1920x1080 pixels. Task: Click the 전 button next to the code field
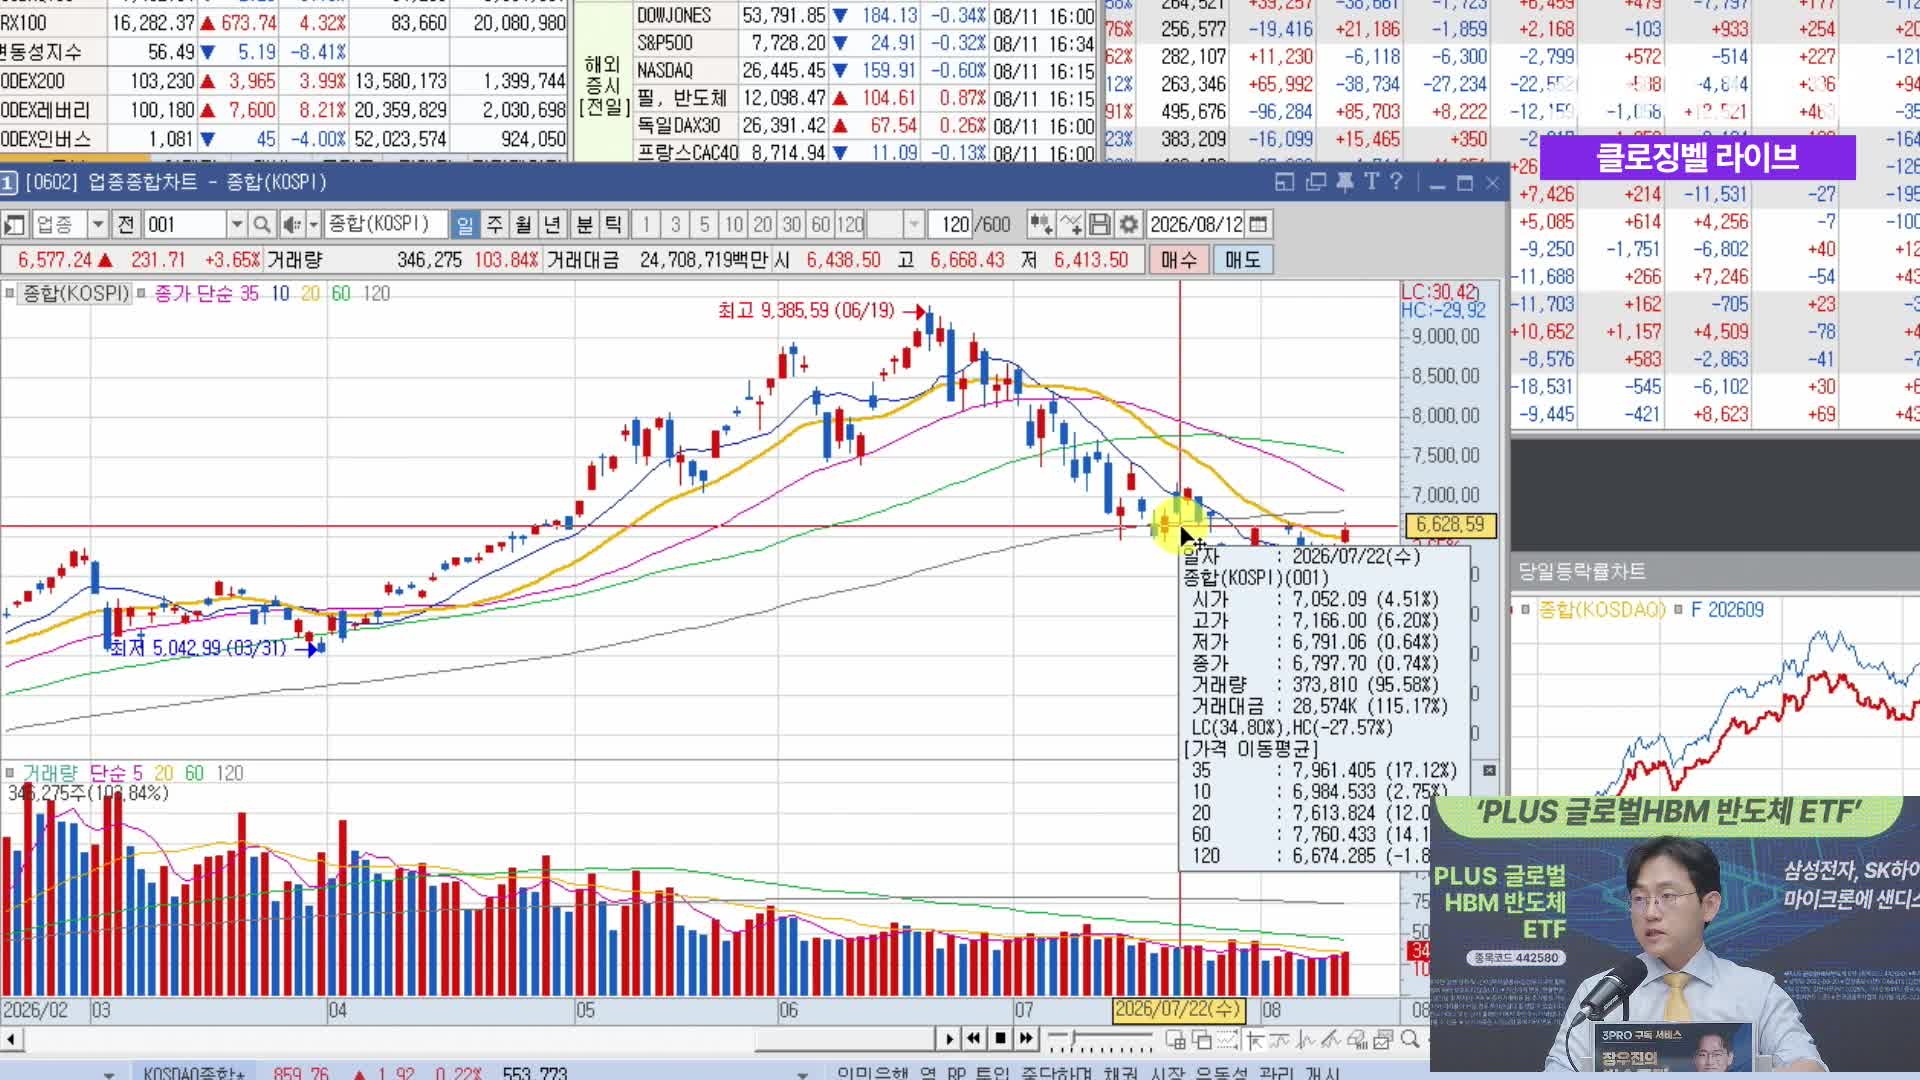click(x=126, y=224)
